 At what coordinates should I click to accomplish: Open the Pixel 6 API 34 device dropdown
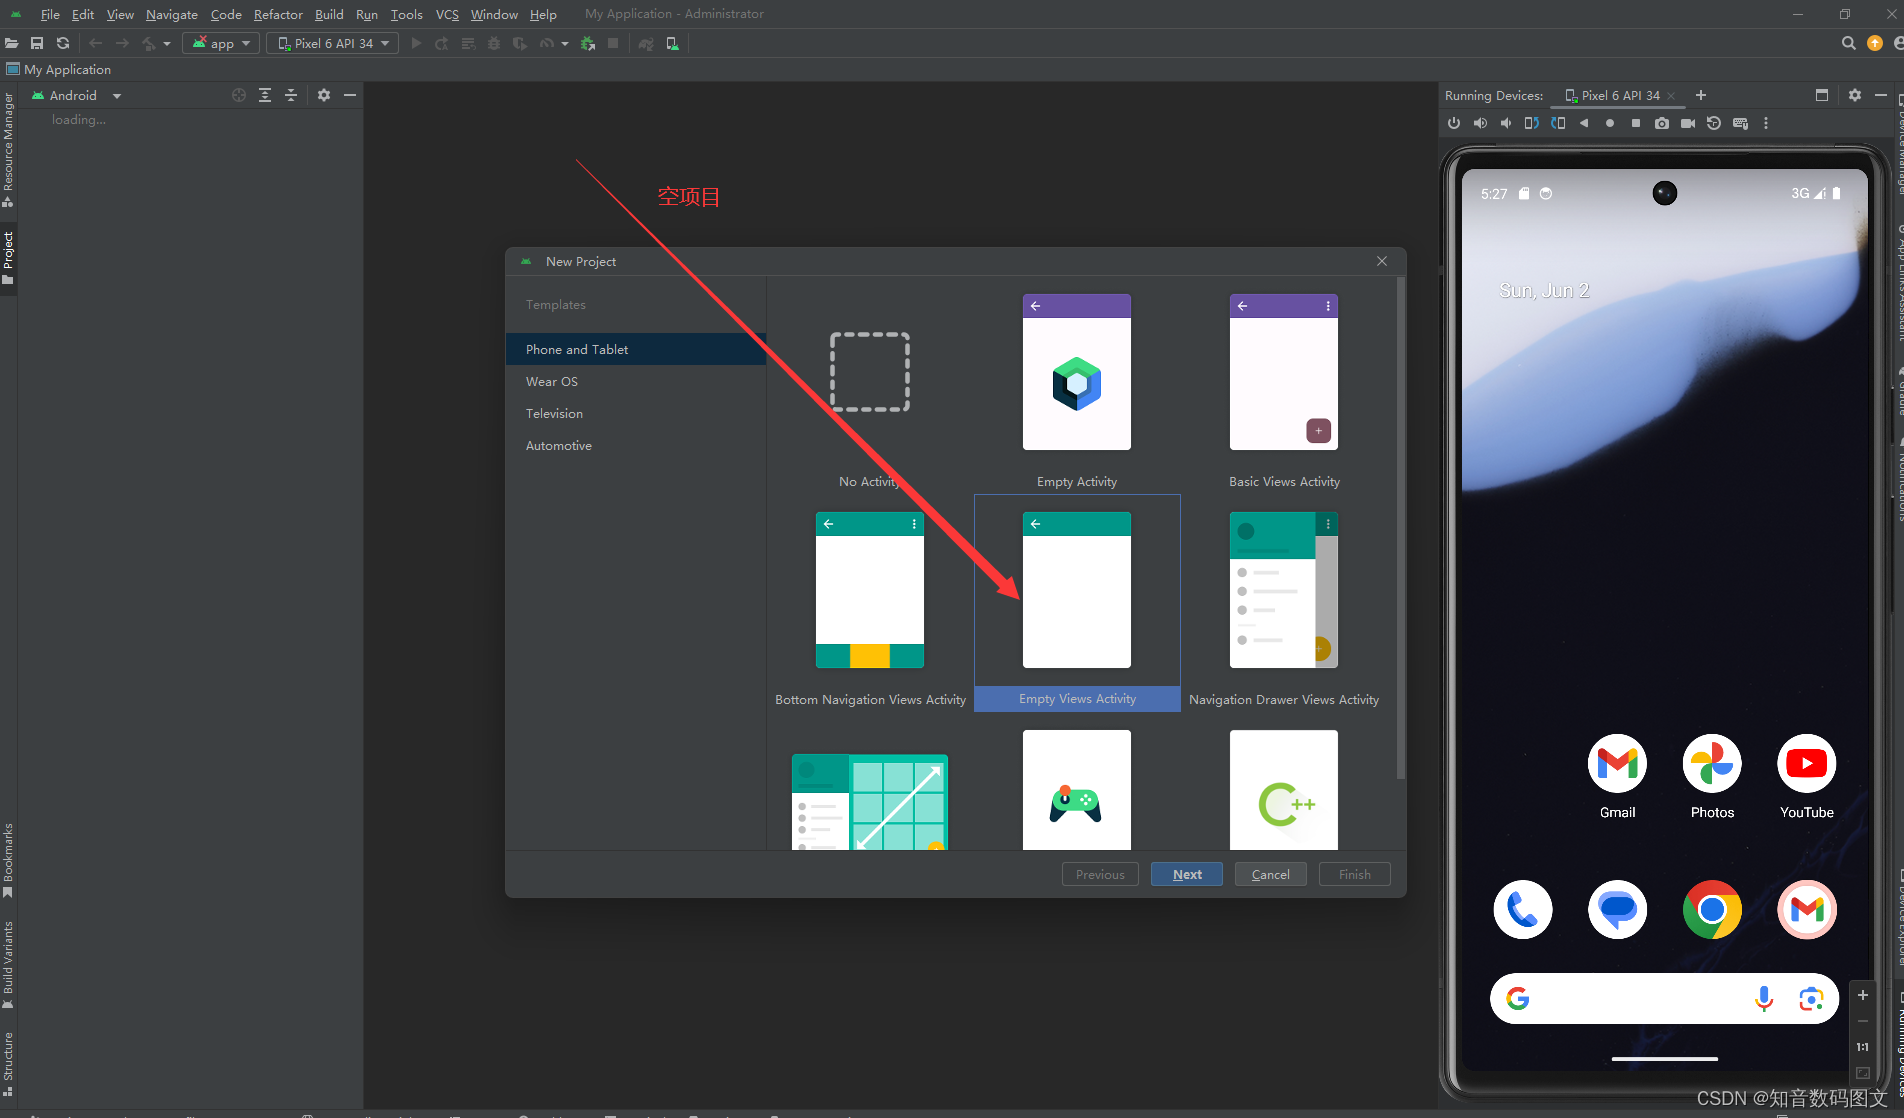point(332,43)
